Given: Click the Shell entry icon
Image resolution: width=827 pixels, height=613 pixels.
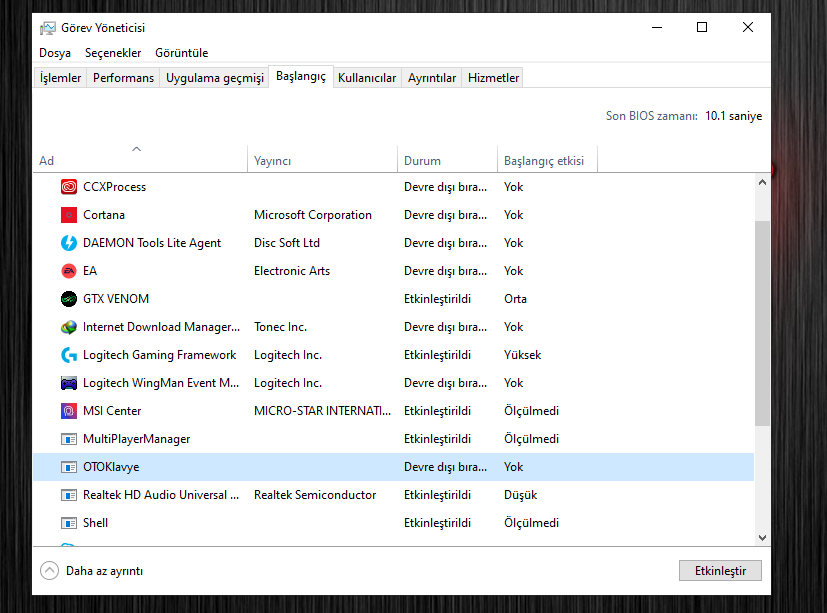Looking at the screenshot, I should coord(69,523).
